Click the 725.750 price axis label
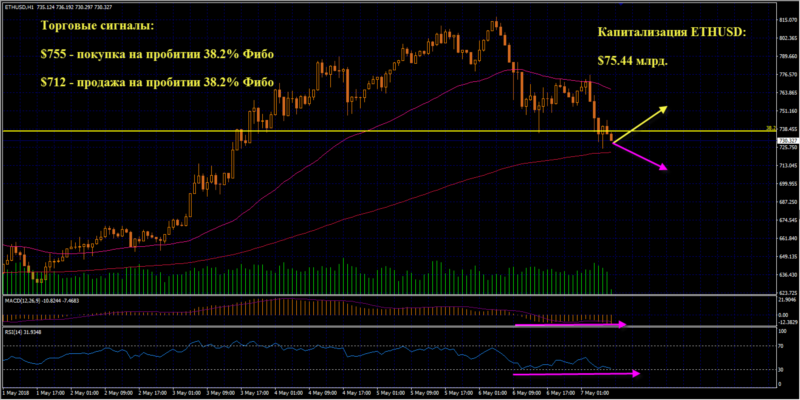800x400 pixels. pyautogui.click(x=786, y=147)
